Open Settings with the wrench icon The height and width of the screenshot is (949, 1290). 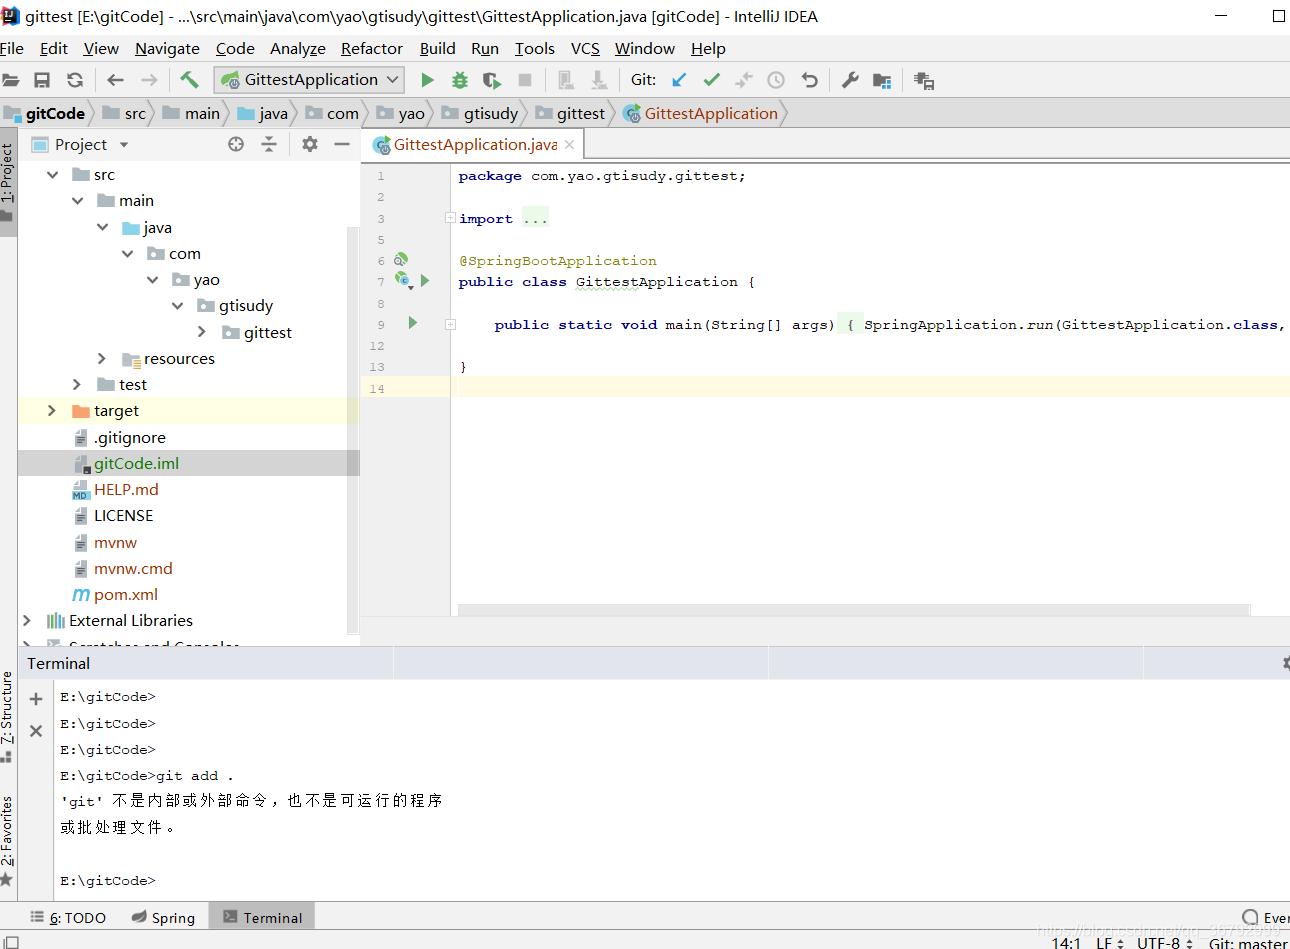[850, 80]
